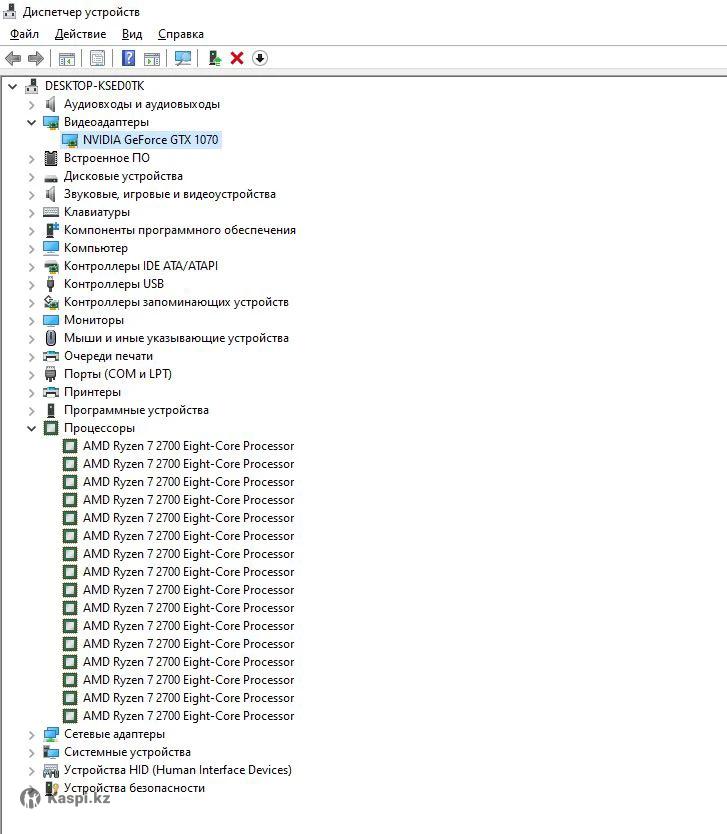Click the Back arrow toolbar icon
Viewport: 727px width, 834px height.
(x=13, y=58)
